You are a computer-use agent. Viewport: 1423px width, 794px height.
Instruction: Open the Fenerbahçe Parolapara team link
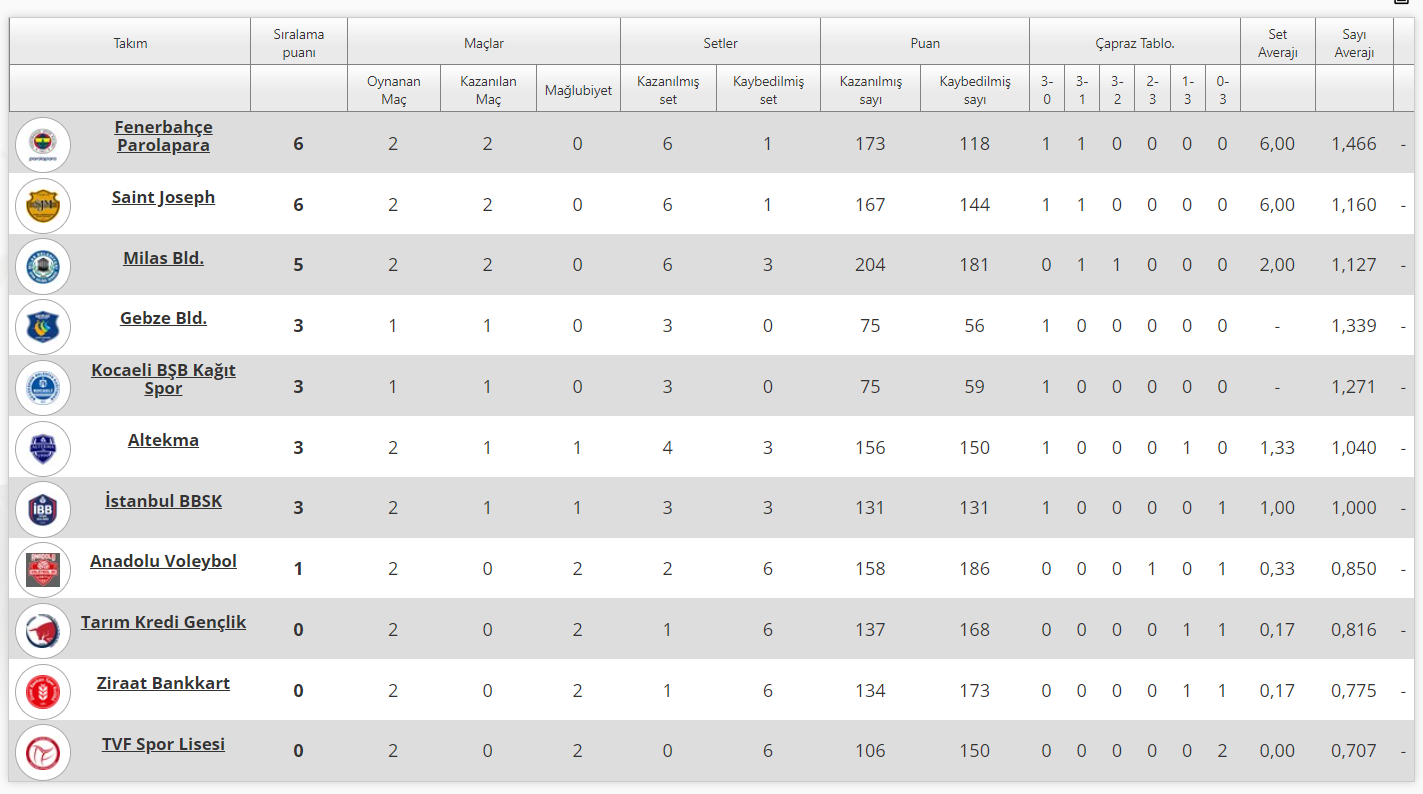(x=163, y=136)
